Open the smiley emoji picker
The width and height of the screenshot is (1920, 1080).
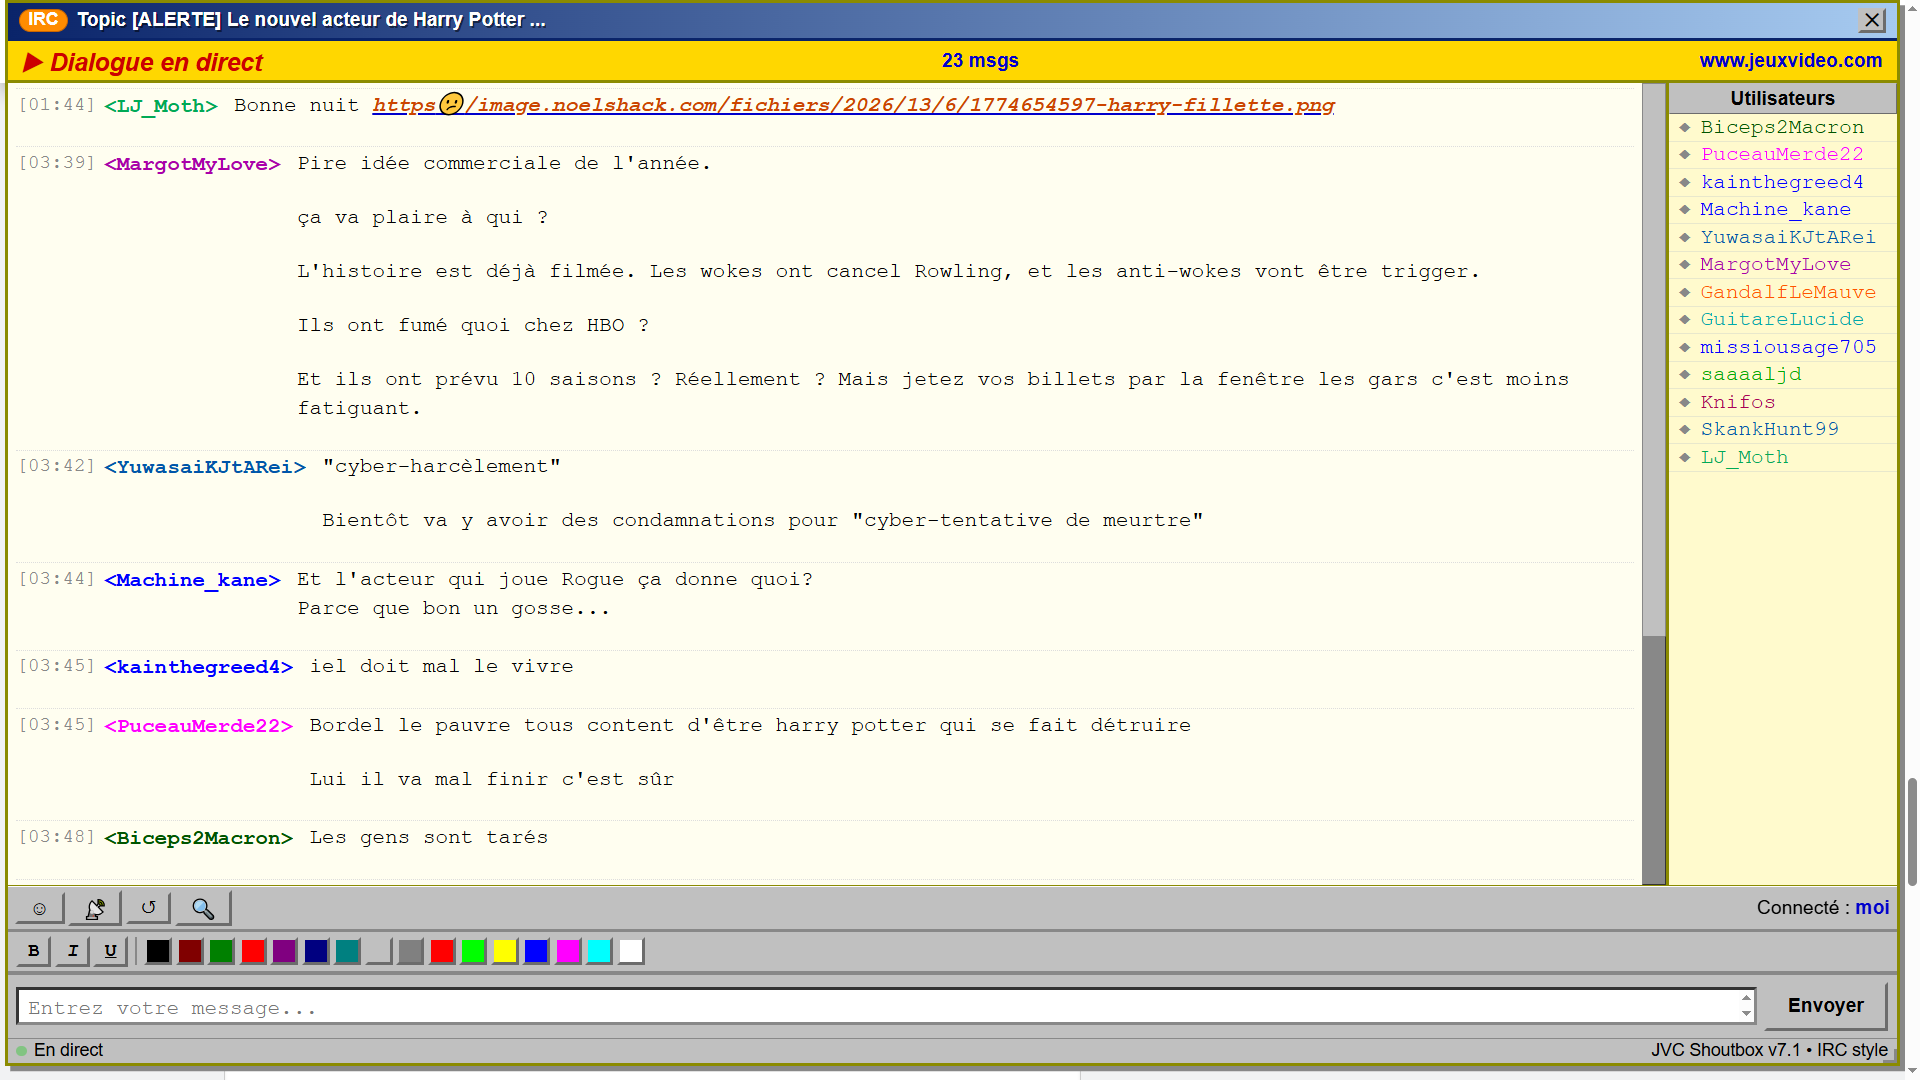tap(40, 908)
